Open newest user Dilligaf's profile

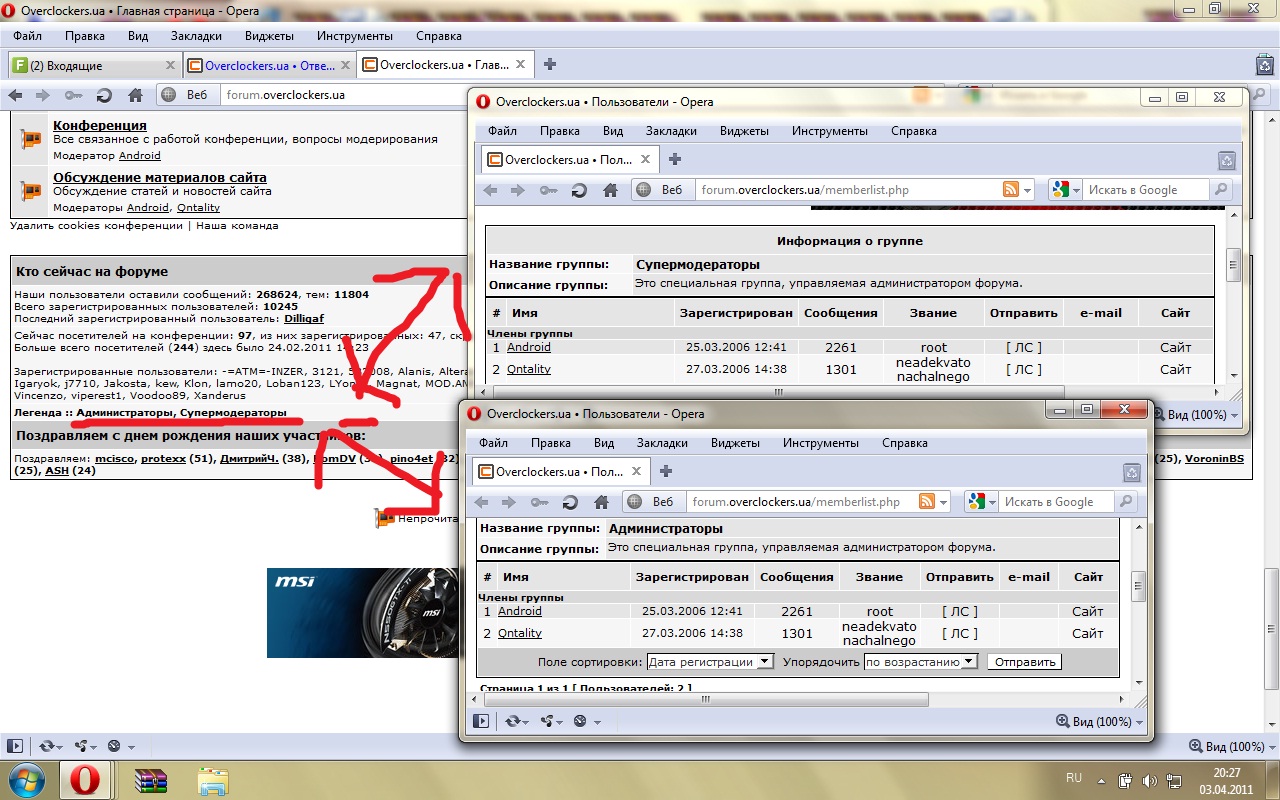coord(304,318)
